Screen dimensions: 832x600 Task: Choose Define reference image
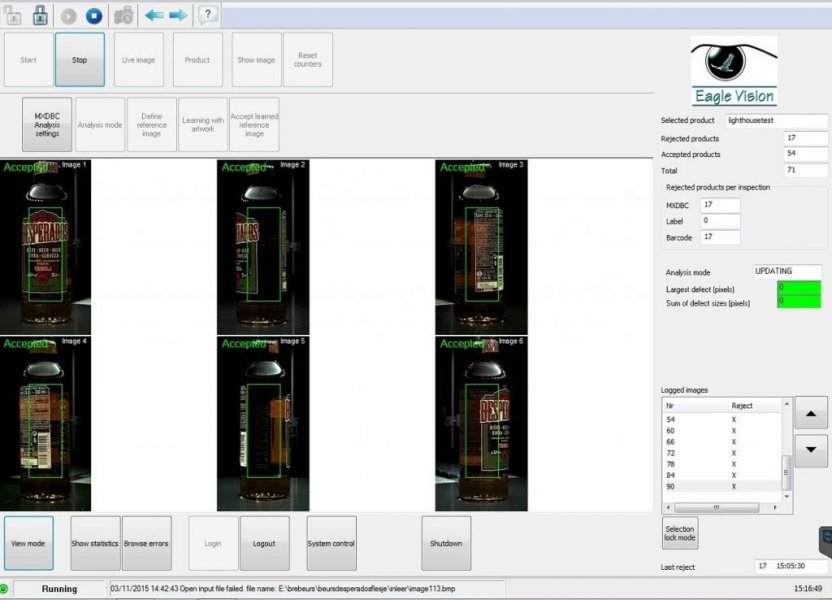tap(152, 125)
